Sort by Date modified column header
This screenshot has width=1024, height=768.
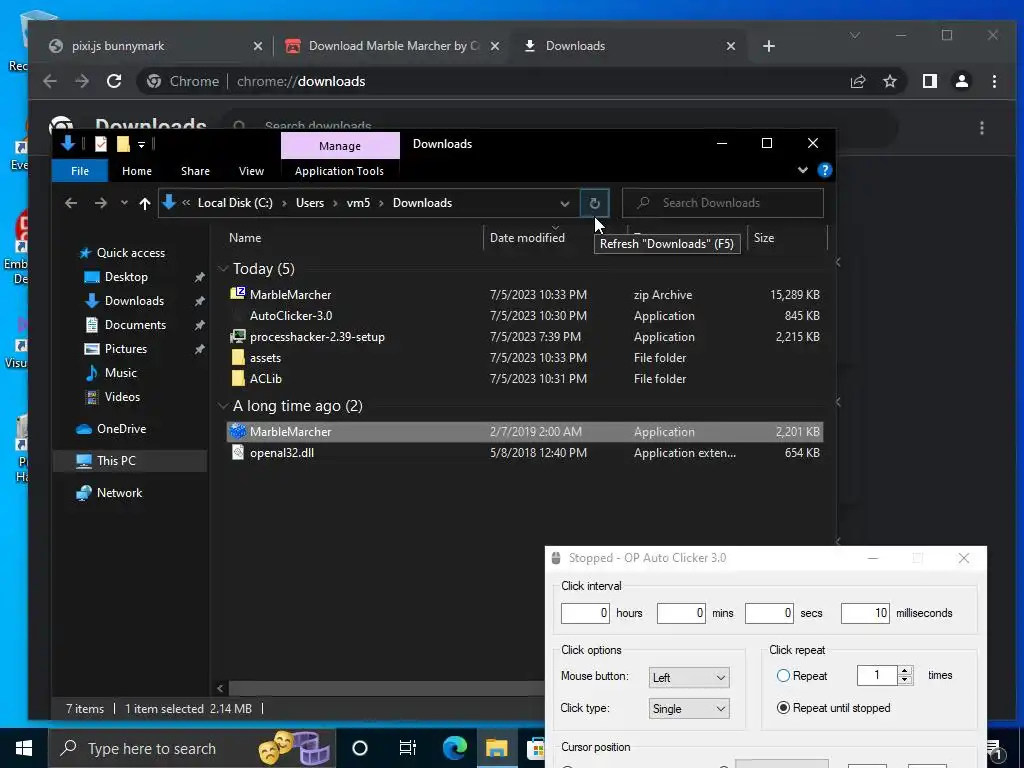[527, 238]
